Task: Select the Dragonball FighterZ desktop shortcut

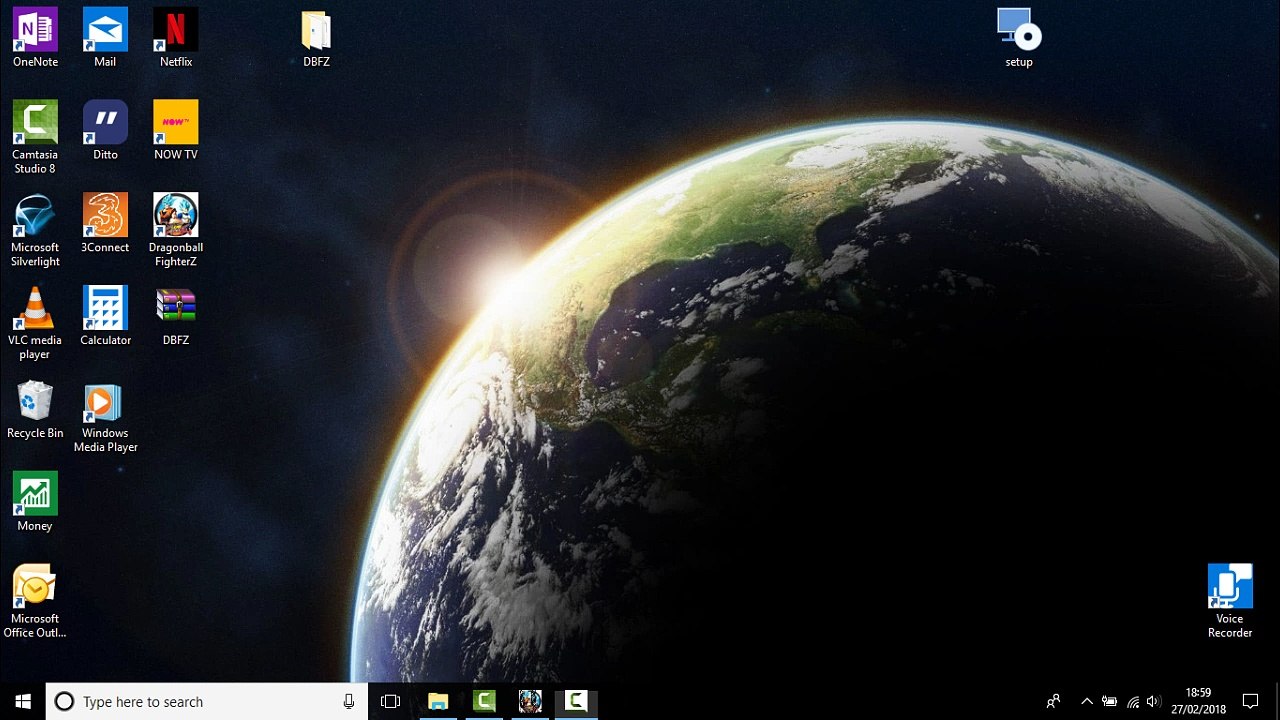Action: pos(176,231)
